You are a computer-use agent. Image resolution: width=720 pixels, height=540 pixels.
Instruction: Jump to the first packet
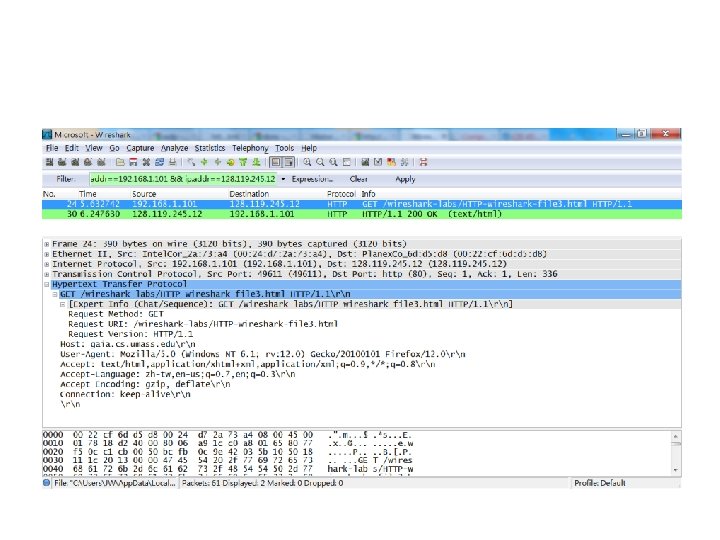(x=243, y=162)
